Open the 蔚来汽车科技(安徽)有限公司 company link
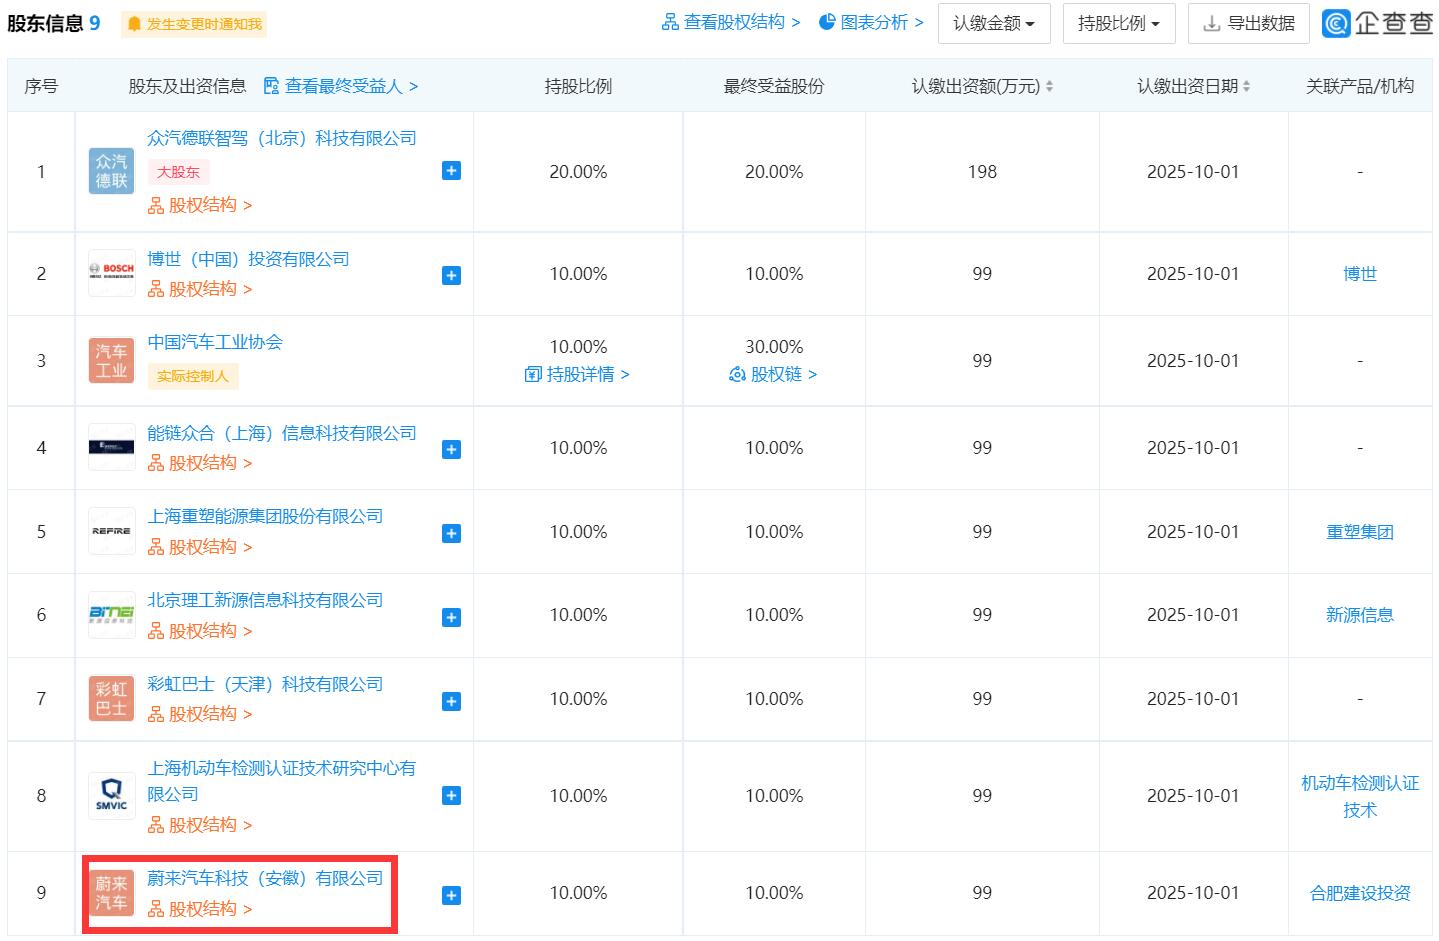Screen dimensions: 1439x941 265,878
